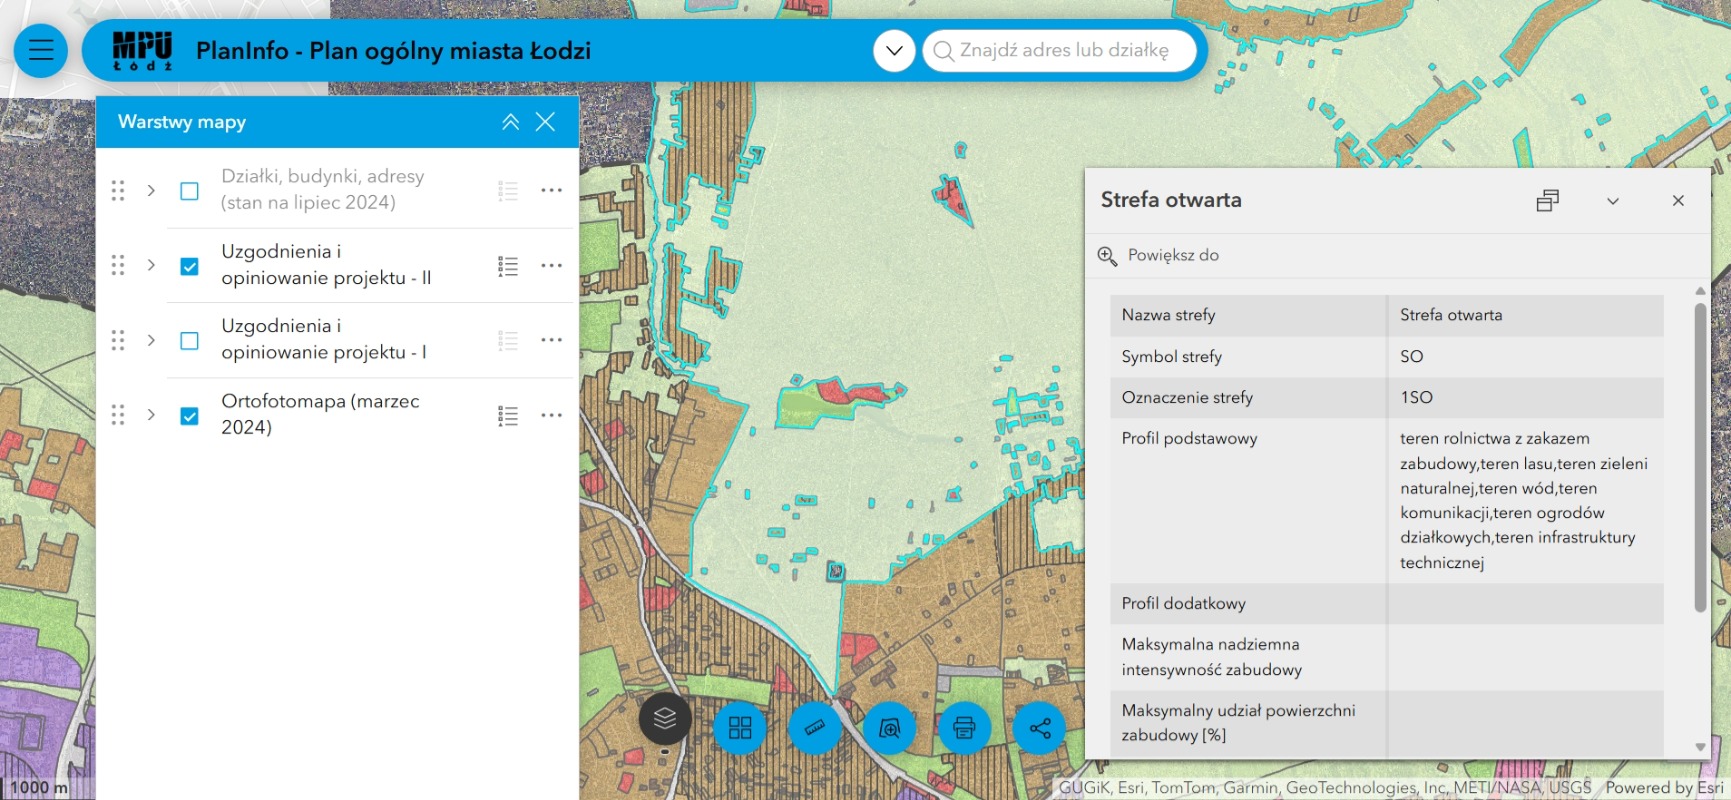1731x800 pixels.
Task: Grab drag handle of Działki, budynki layer
Action: tap(118, 190)
